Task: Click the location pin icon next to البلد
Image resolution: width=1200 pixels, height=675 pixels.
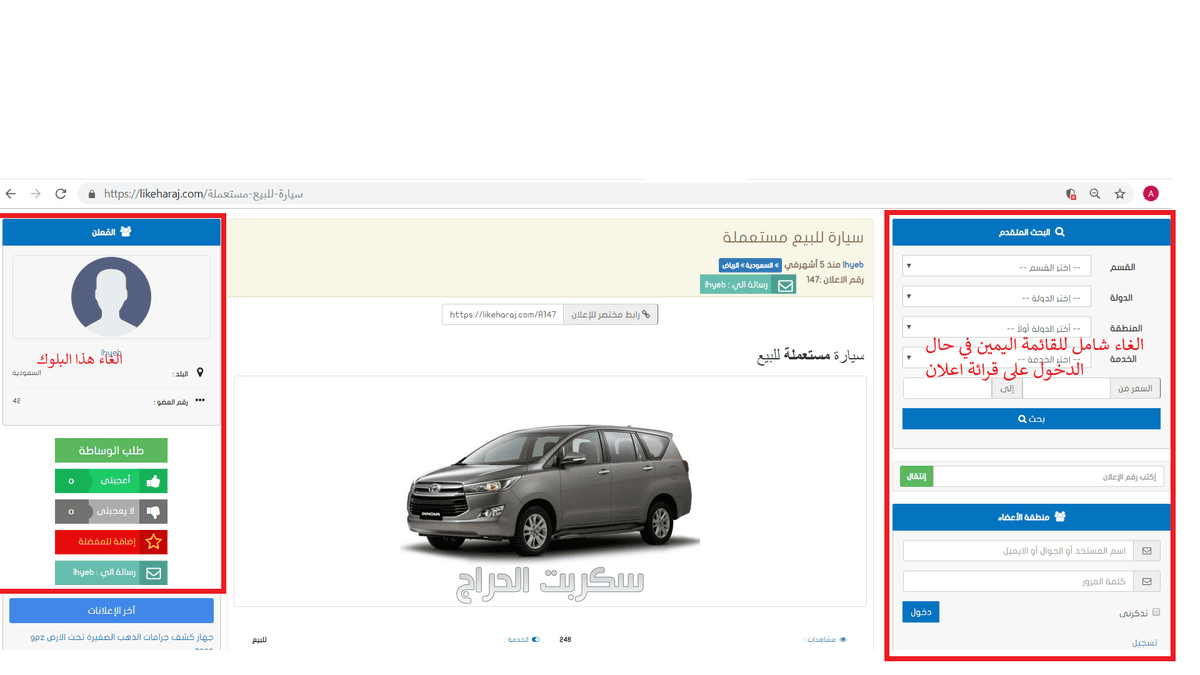Action: (200, 373)
